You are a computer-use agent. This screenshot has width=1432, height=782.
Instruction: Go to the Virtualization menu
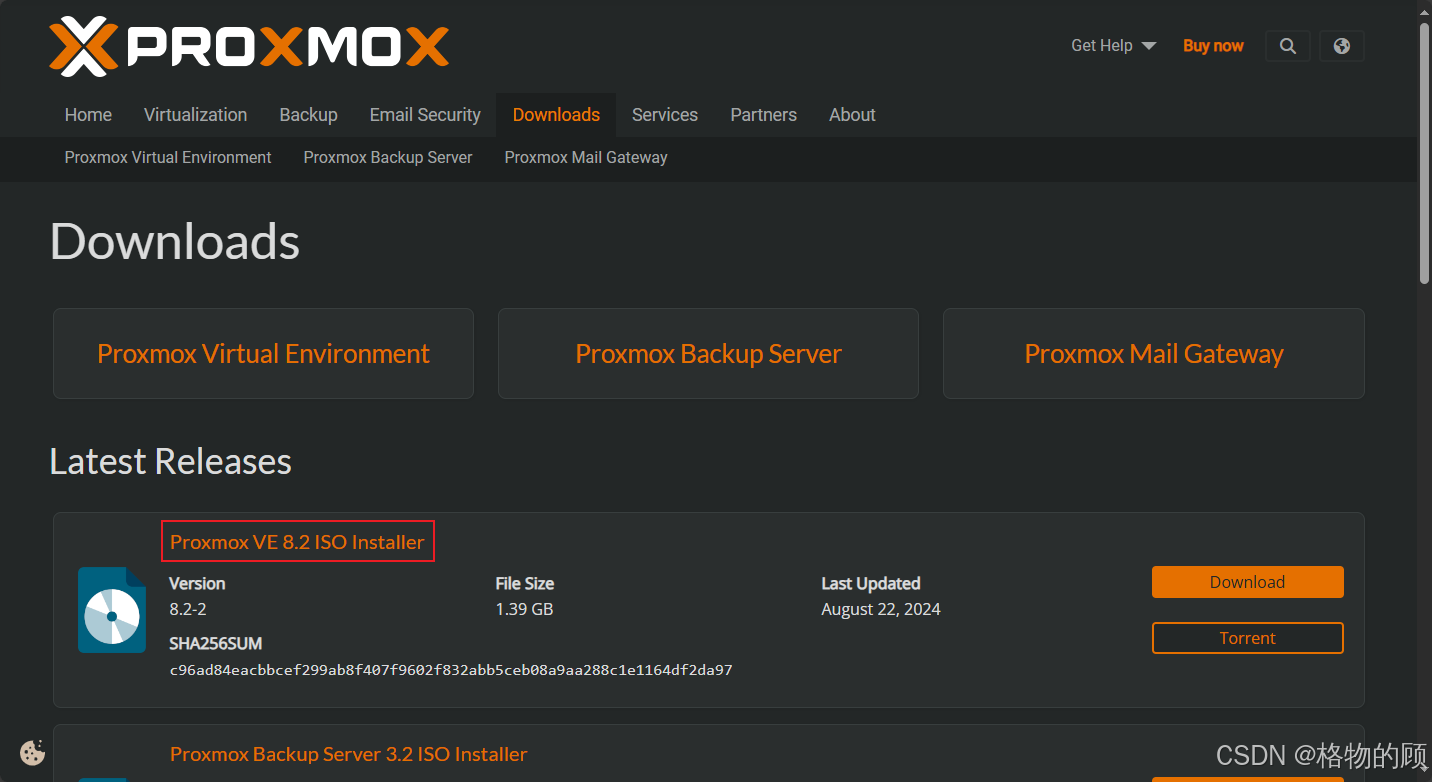point(195,115)
